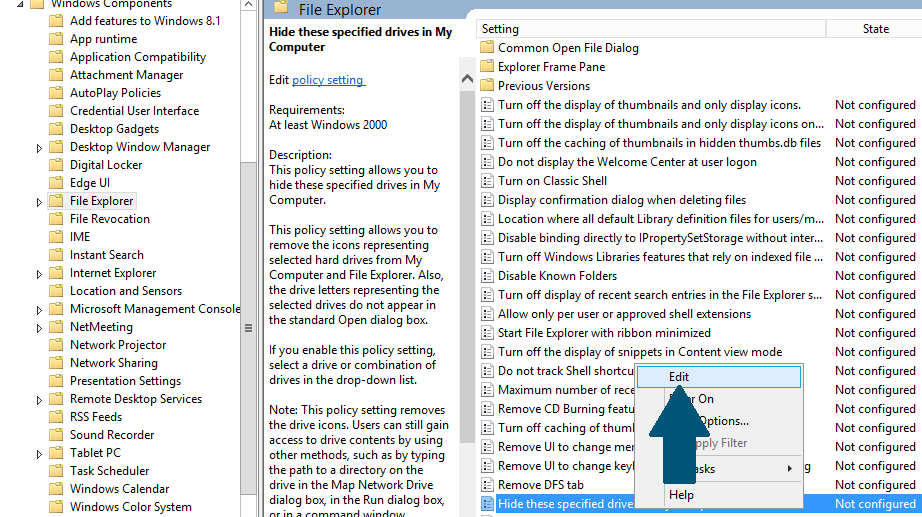Viewport: 922px width, 517px height.
Task: Expand the Tablet PC tree node
Action: click(x=39, y=454)
